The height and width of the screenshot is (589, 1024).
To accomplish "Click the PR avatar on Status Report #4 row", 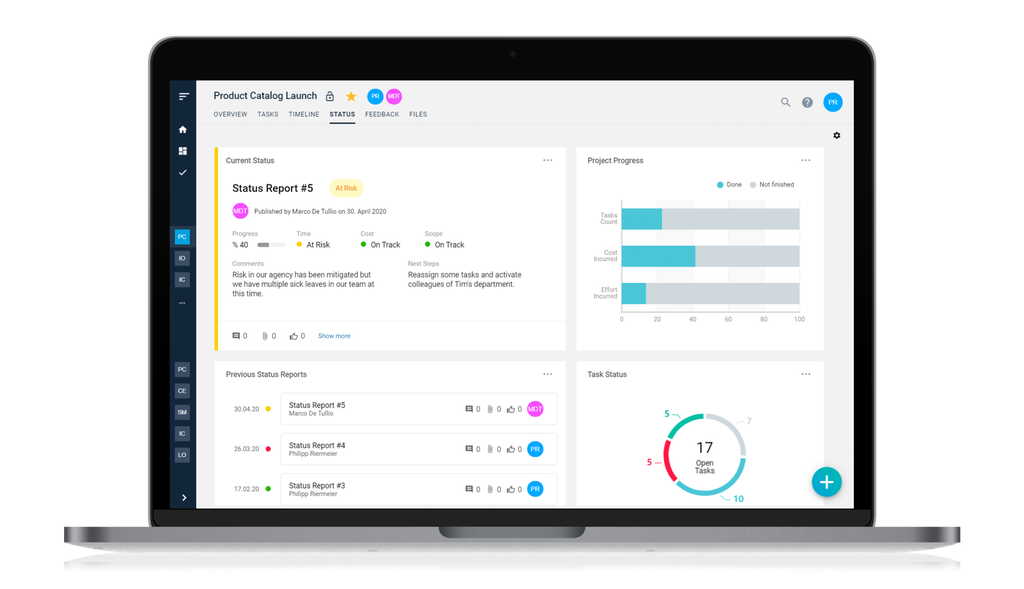I will point(535,449).
